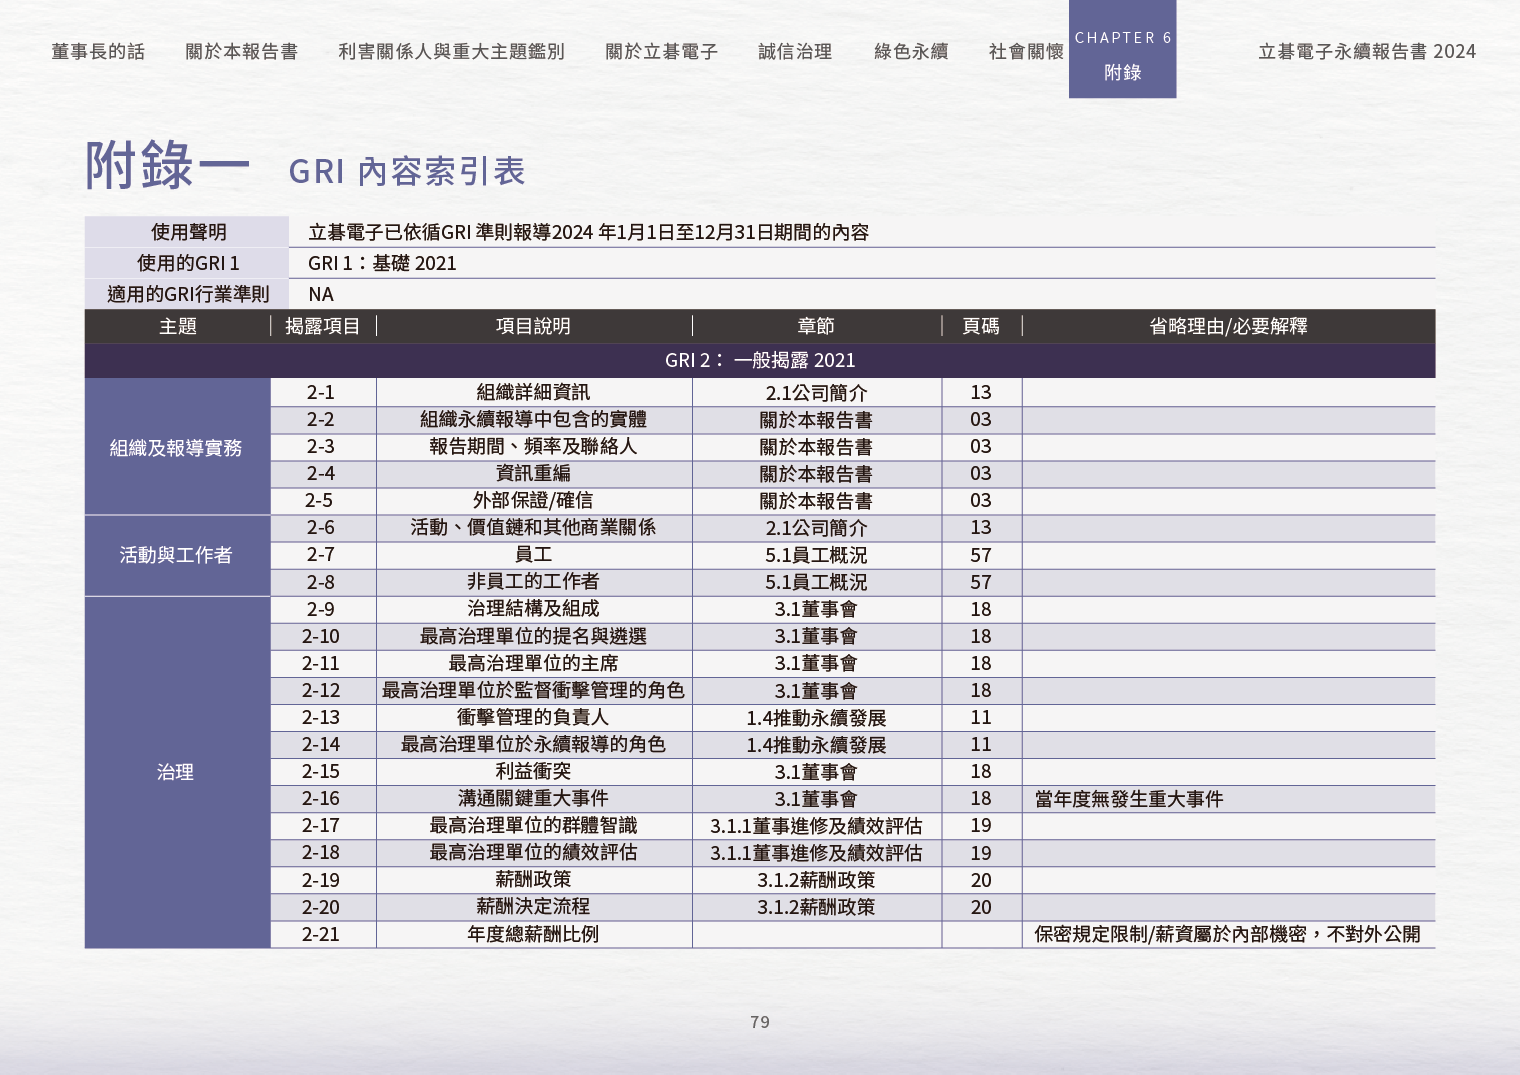This screenshot has height=1075, width=1520.
Task: Select the 組織及報導實務 topic cell
Action: (x=177, y=447)
